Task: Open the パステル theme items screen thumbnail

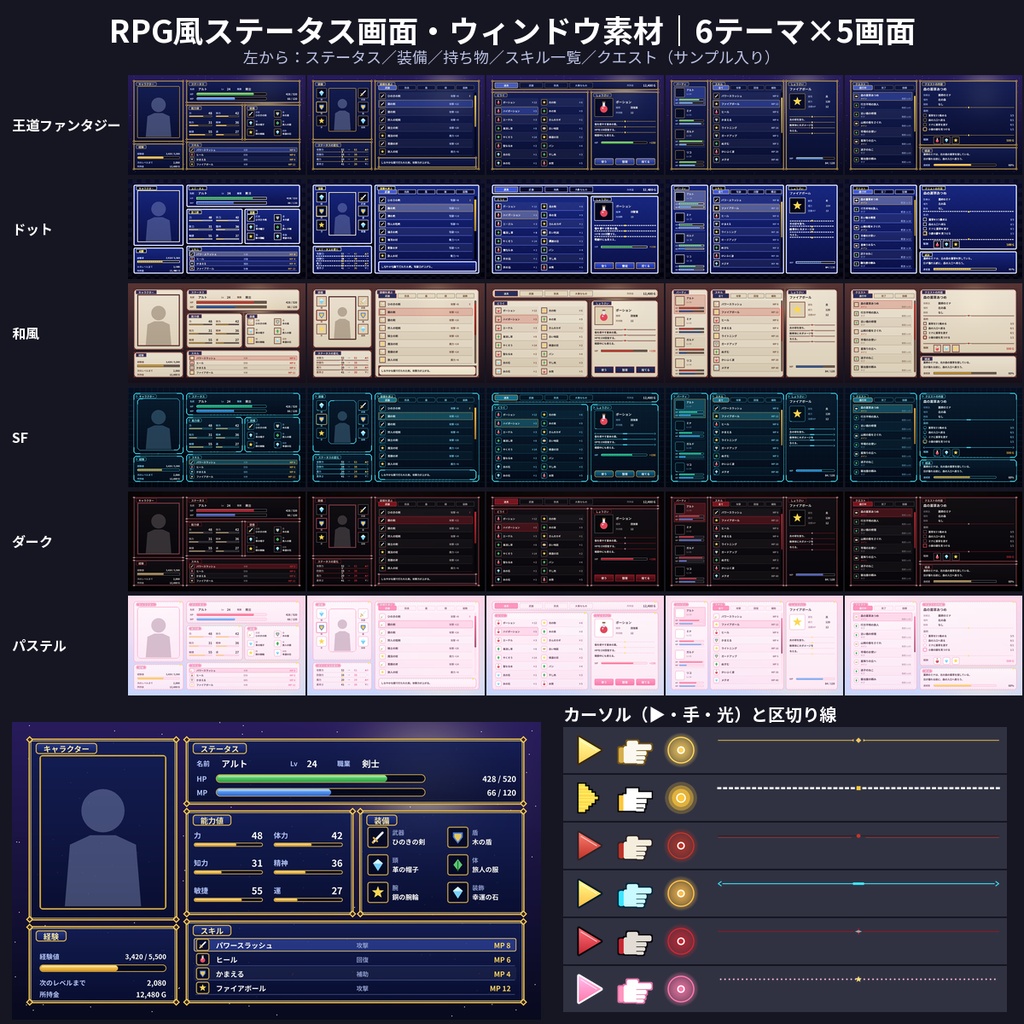Action: [575, 645]
